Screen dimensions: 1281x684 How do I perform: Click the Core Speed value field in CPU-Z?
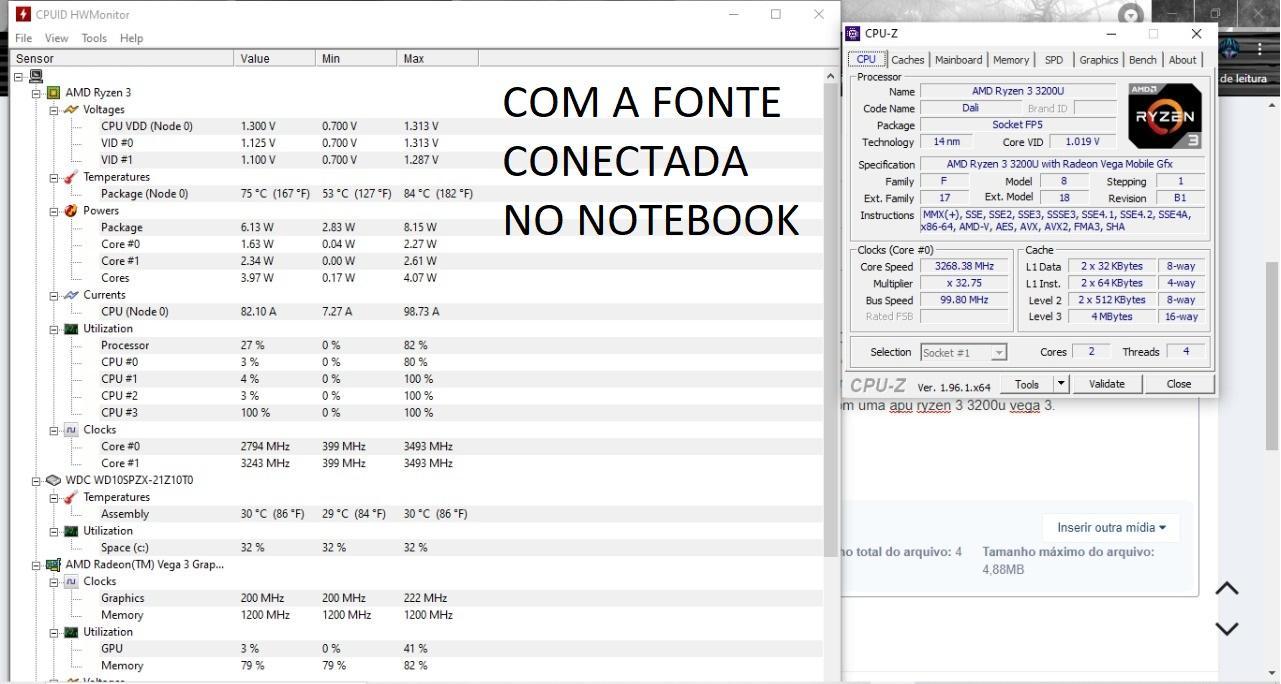coord(963,266)
